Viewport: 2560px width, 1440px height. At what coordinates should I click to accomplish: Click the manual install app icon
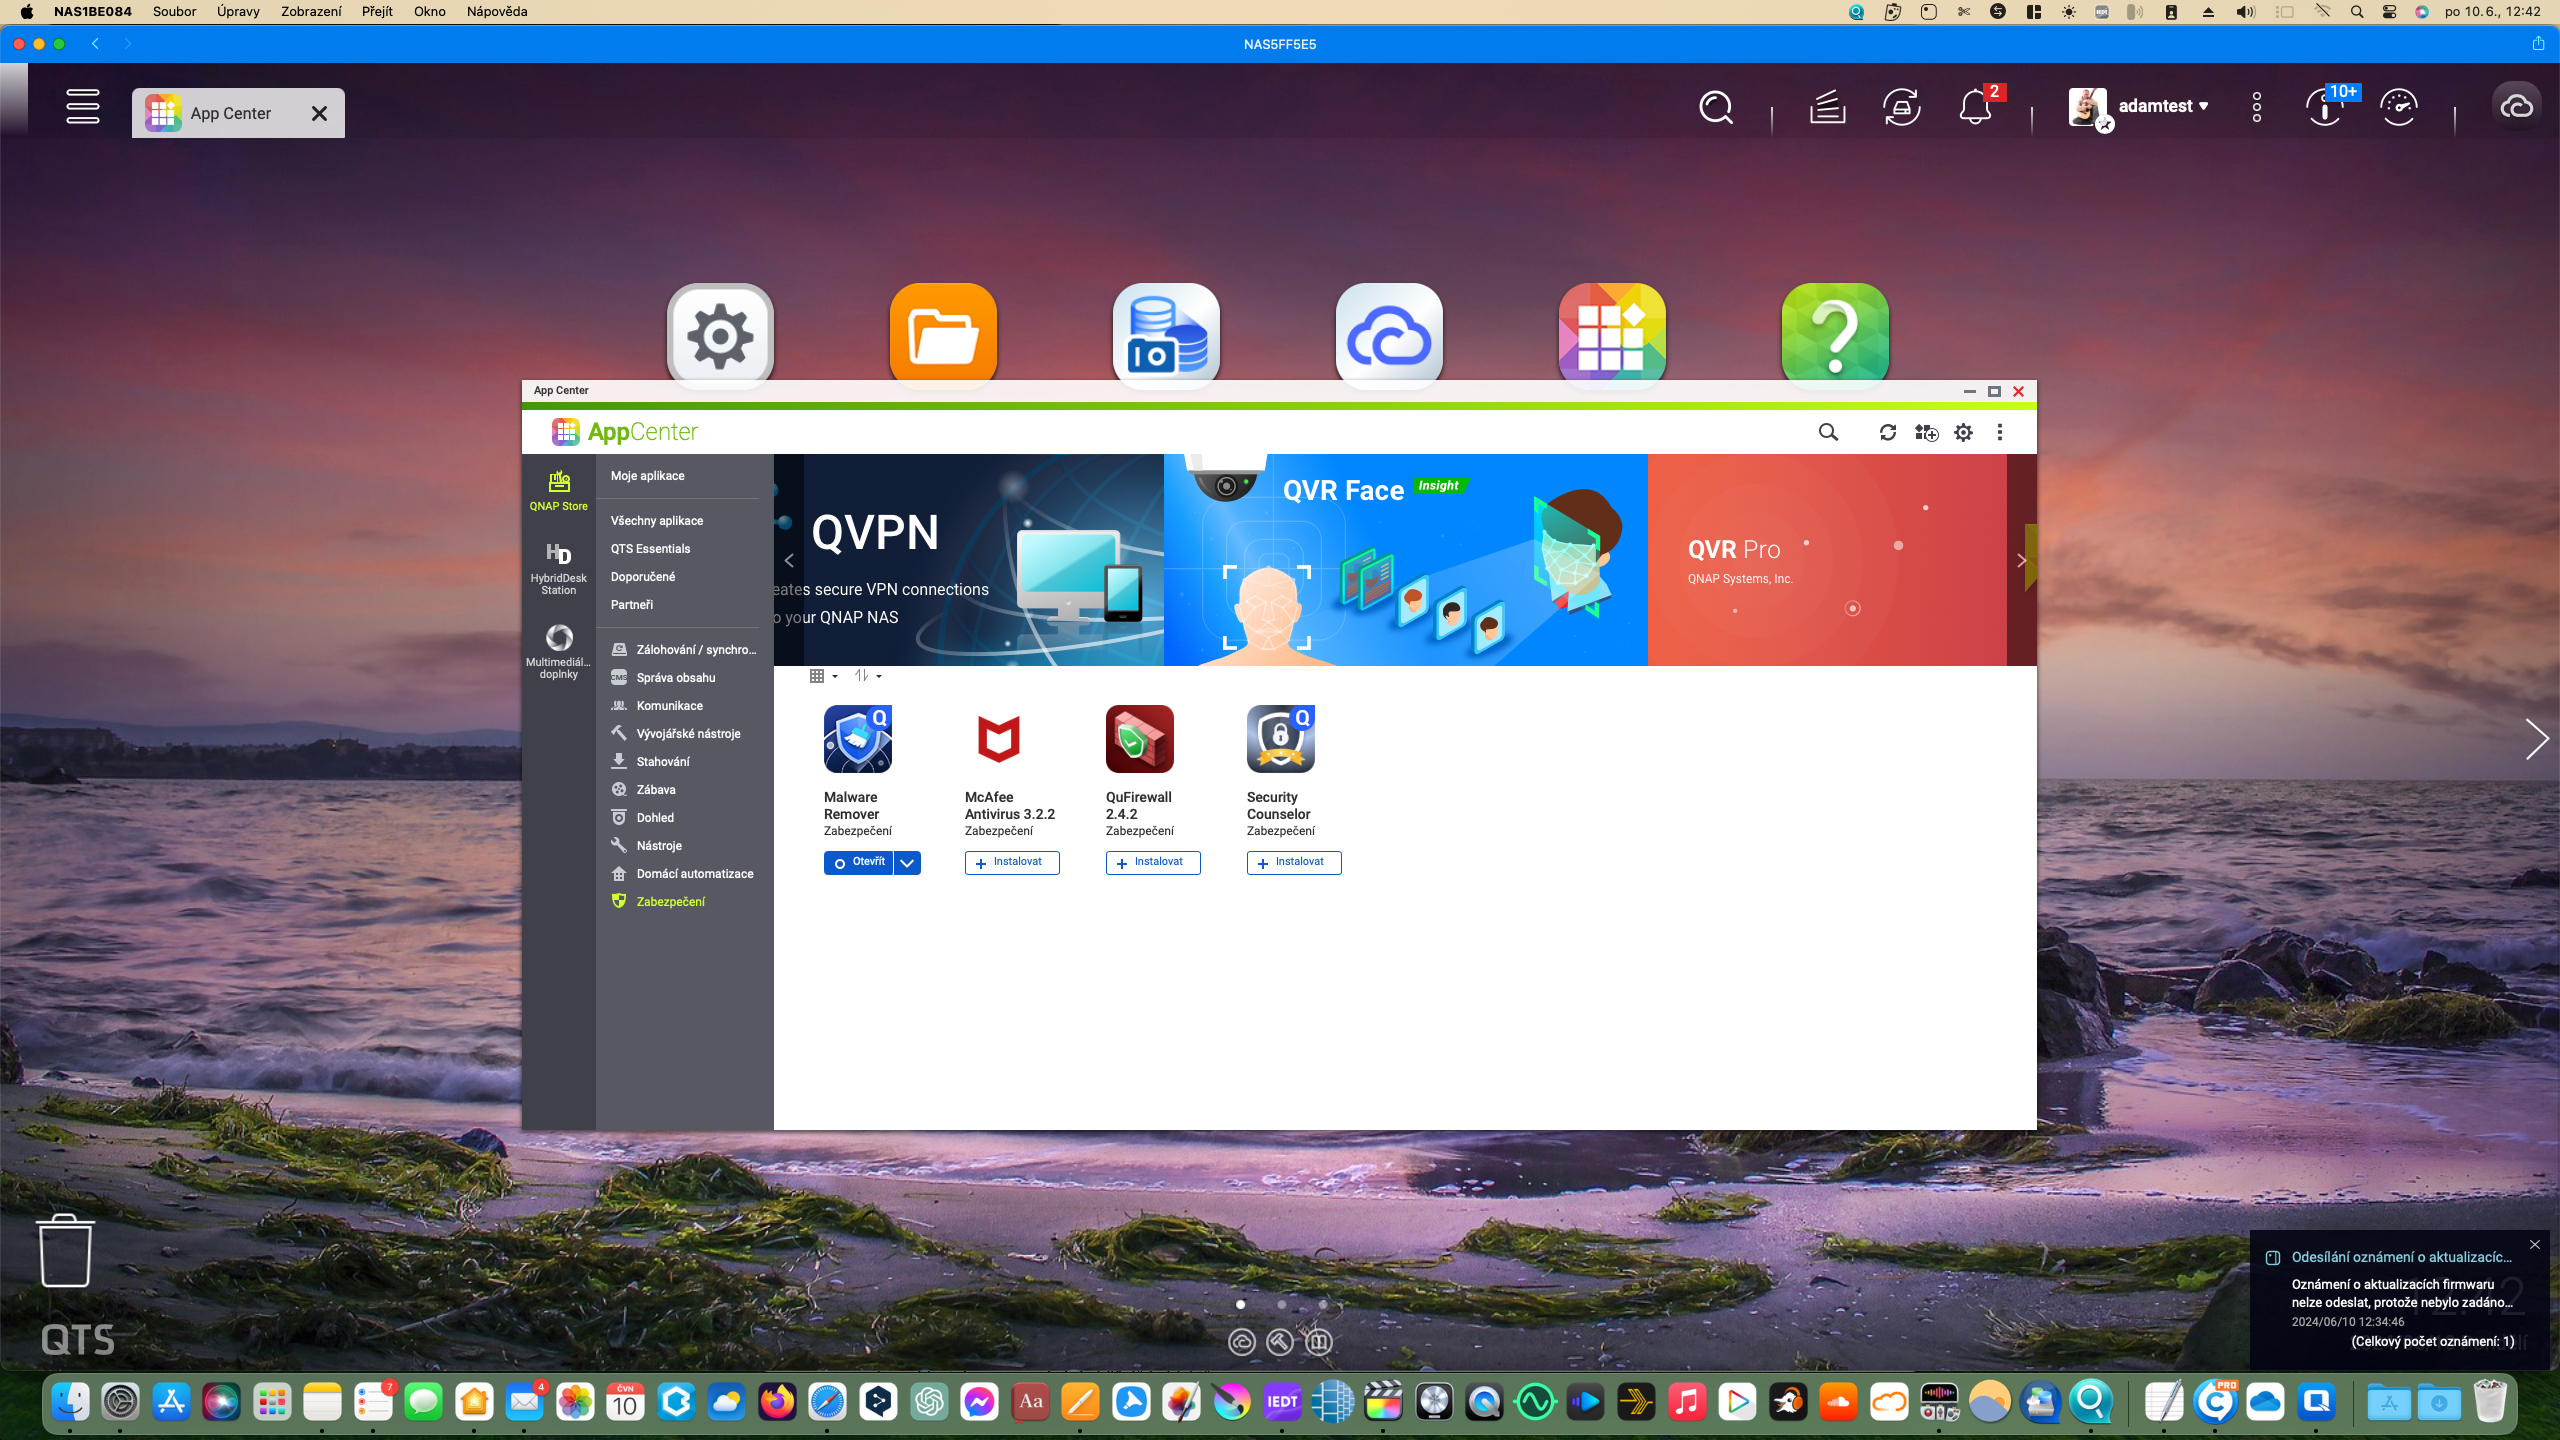point(1926,432)
